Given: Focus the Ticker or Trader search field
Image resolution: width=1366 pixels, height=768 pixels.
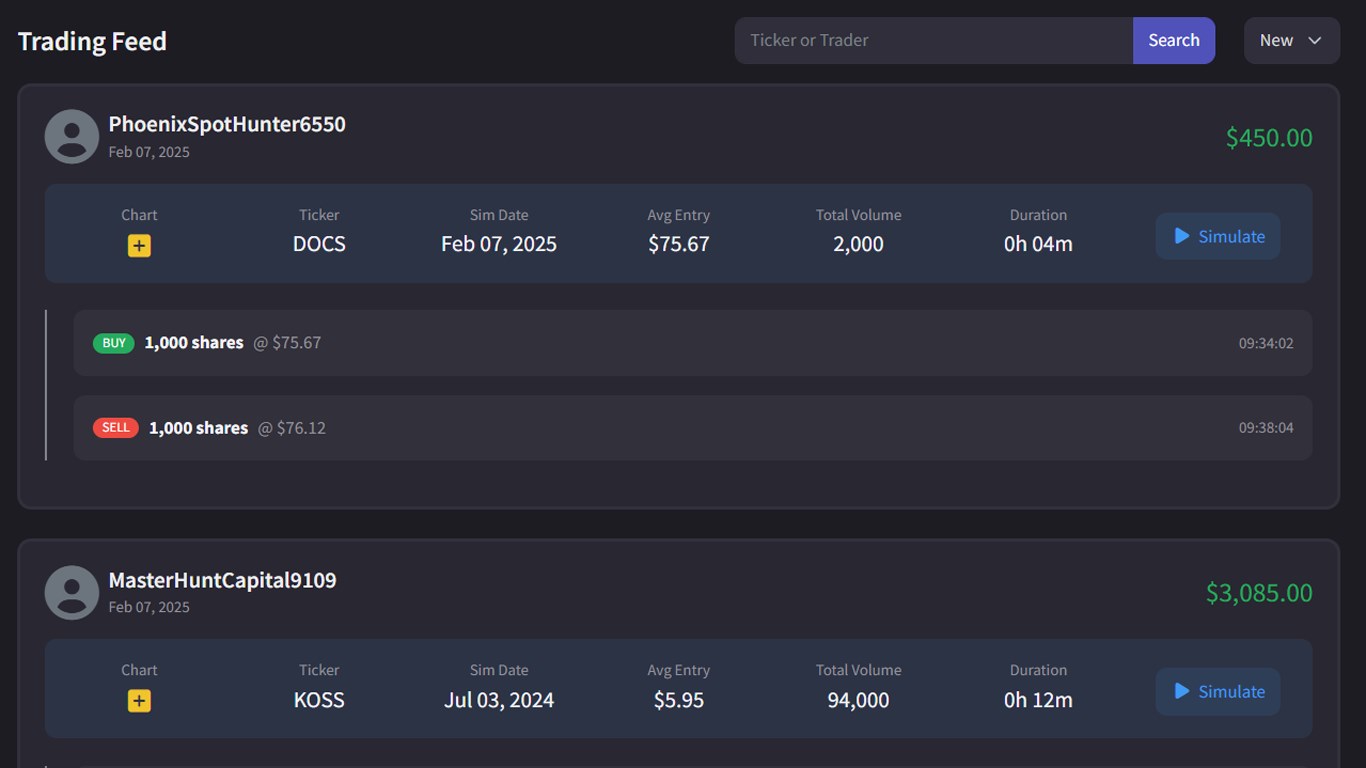Looking at the screenshot, I should coord(933,40).
